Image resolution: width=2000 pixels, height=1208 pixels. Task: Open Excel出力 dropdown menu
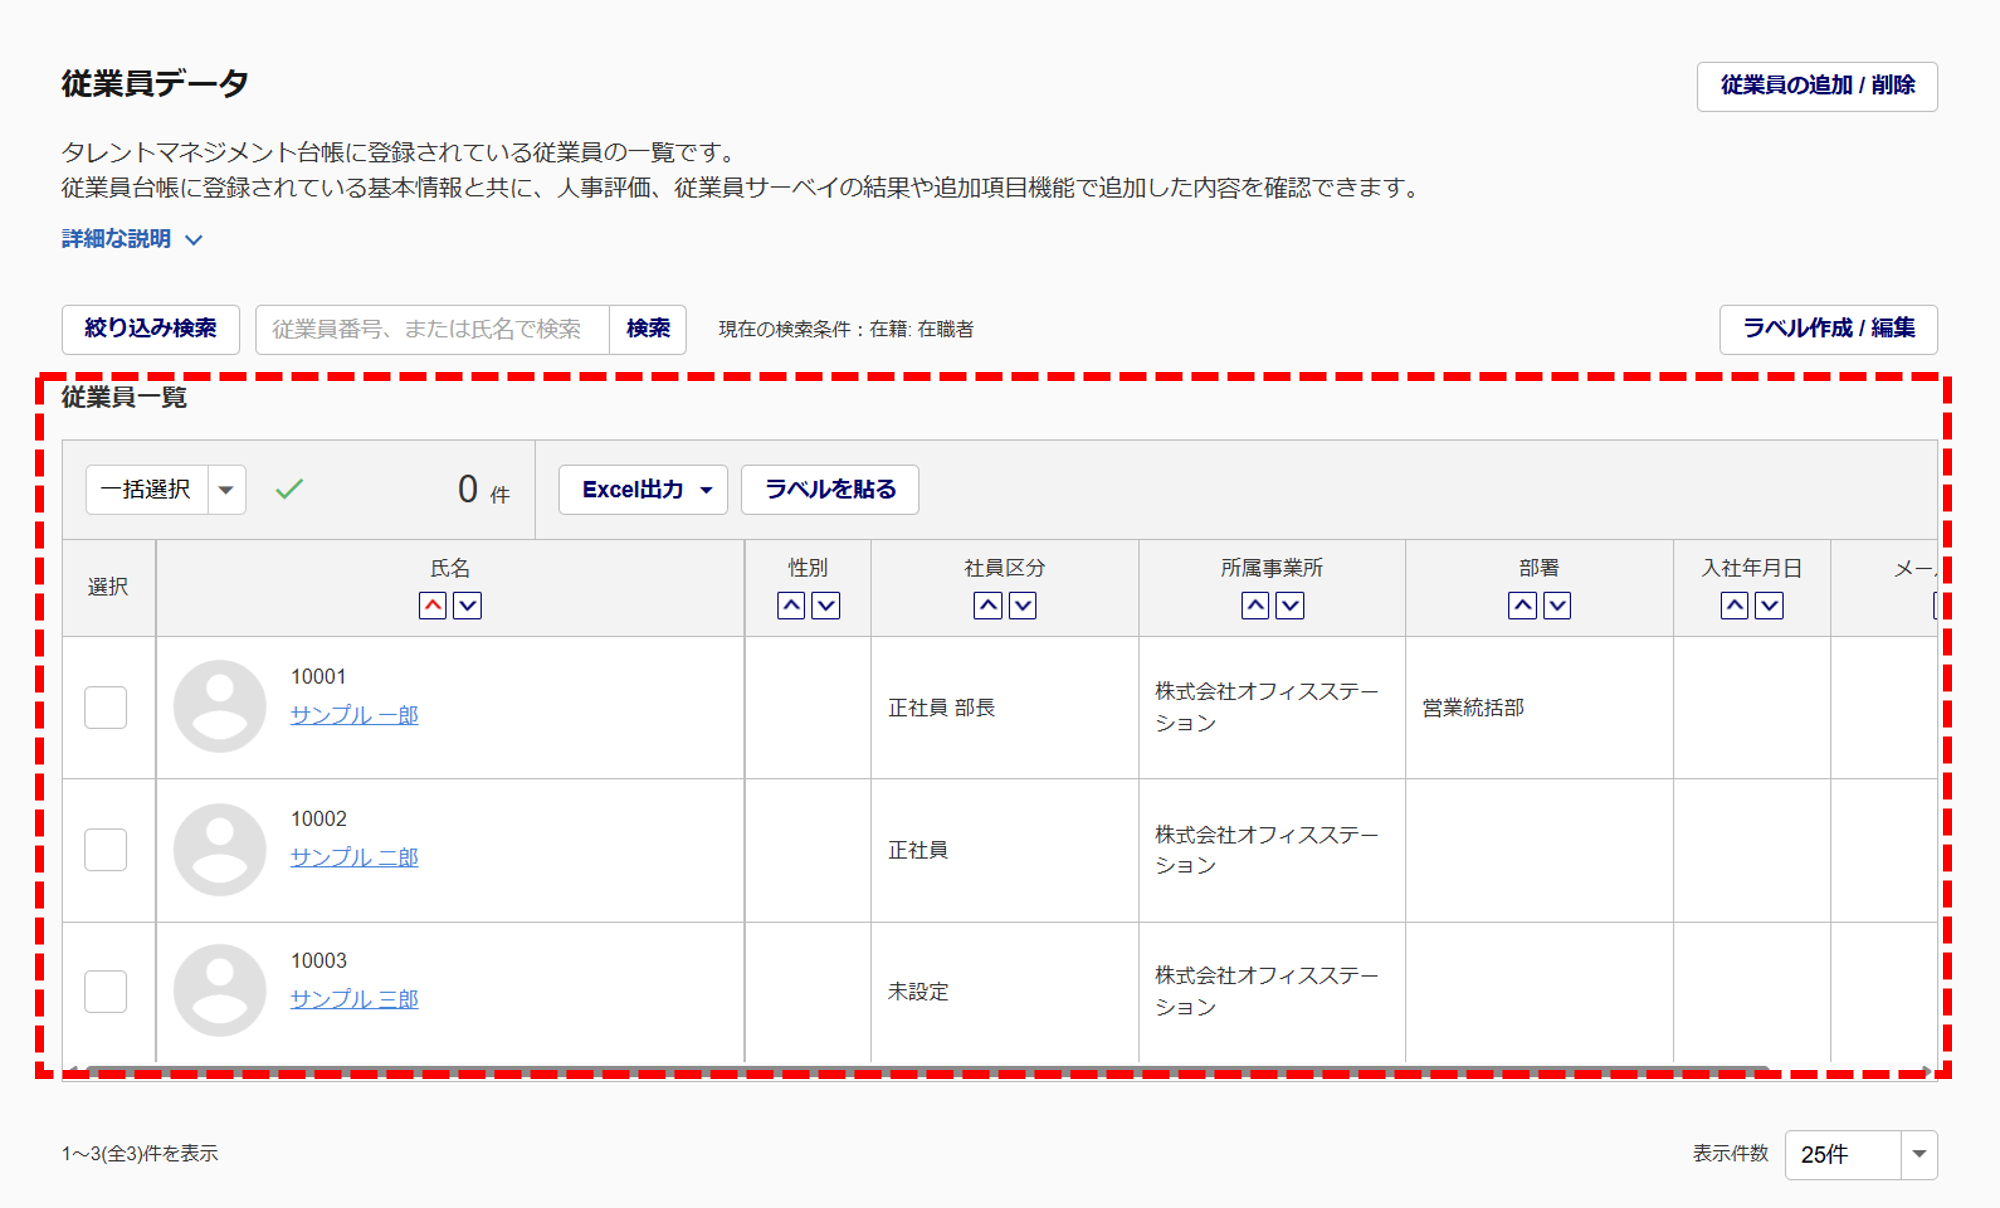(x=643, y=490)
